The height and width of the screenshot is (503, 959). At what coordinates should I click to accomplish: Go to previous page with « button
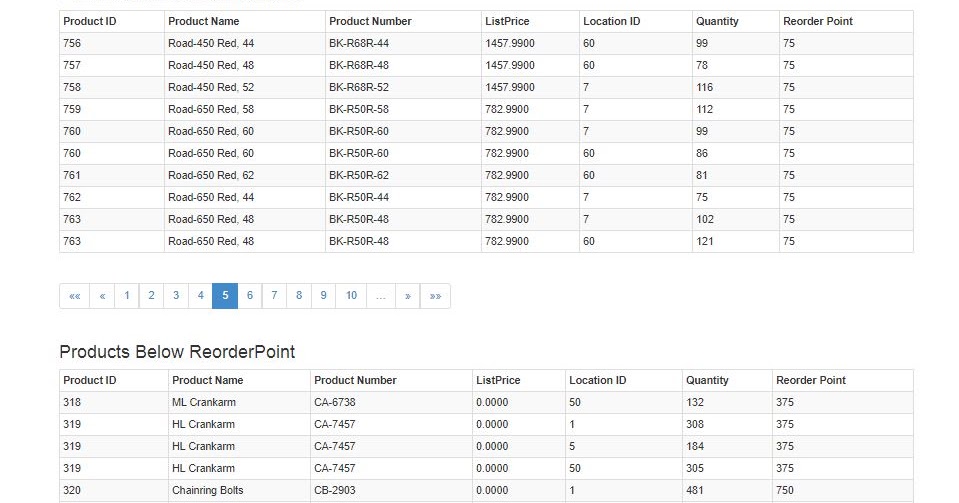(x=102, y=296)
